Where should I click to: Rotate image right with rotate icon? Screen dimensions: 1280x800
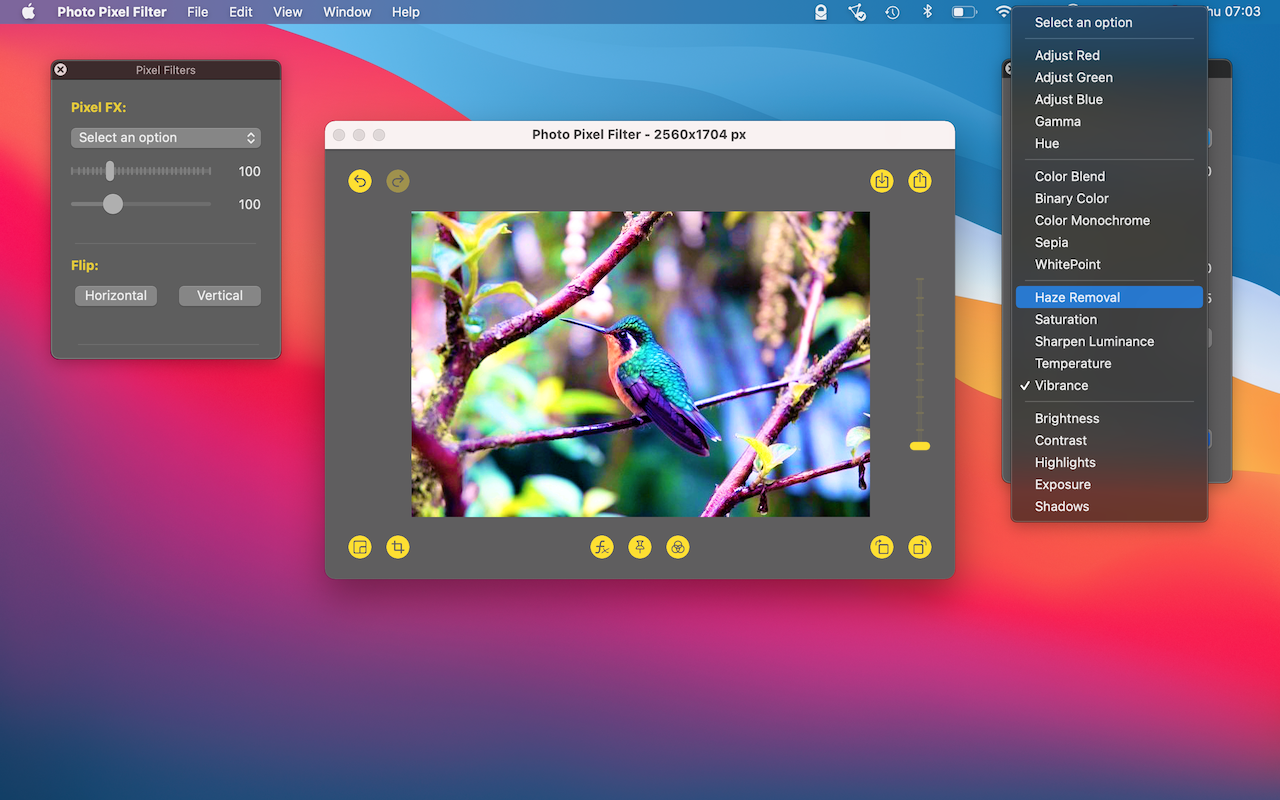[920, 547]
